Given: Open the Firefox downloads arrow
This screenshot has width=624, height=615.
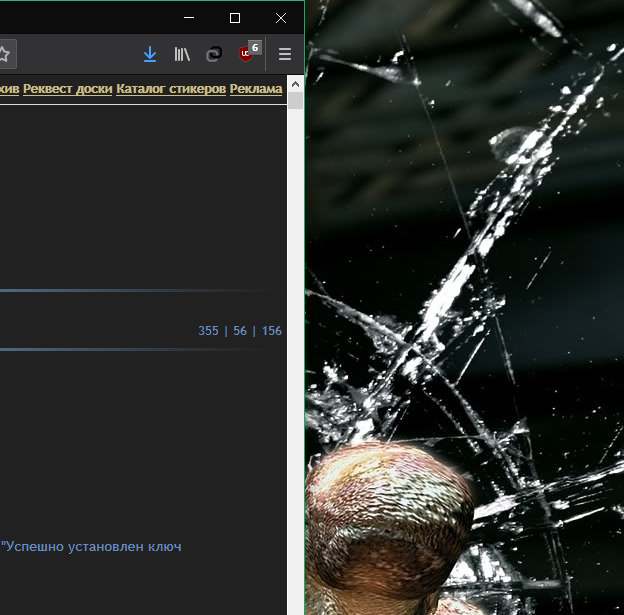Looking at the screenshot, I should pyautogui.click(x=150, y=54).
